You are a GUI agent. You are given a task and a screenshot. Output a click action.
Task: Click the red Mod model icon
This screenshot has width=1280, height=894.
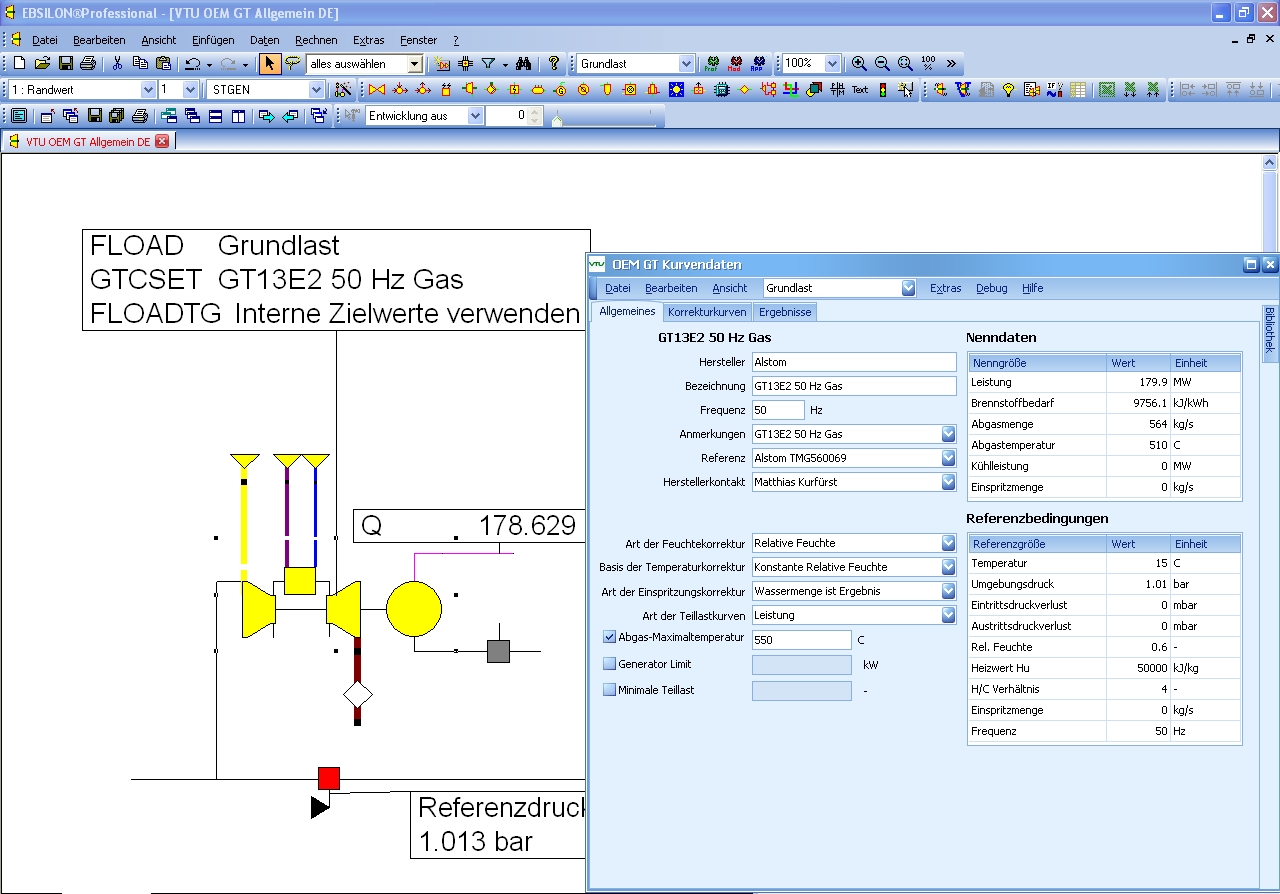(735, 64)
